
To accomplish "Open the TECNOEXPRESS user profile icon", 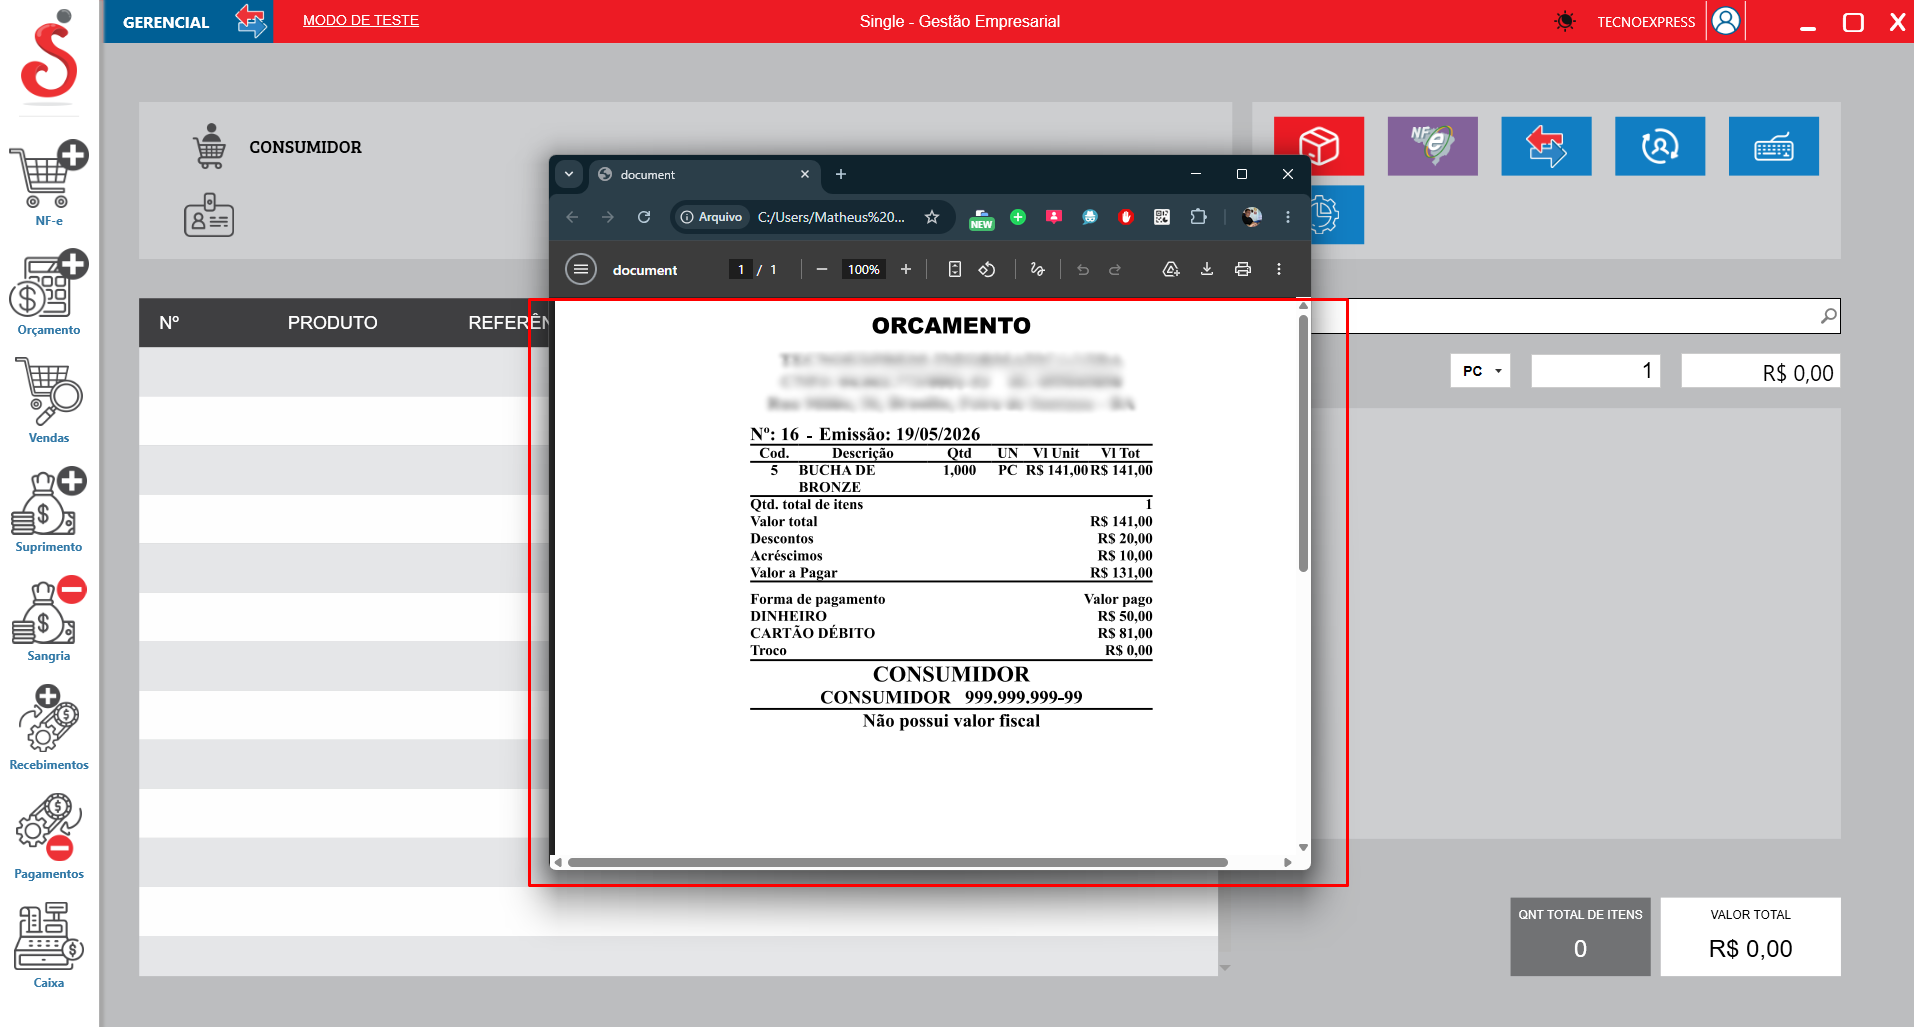I will 1726,21.
